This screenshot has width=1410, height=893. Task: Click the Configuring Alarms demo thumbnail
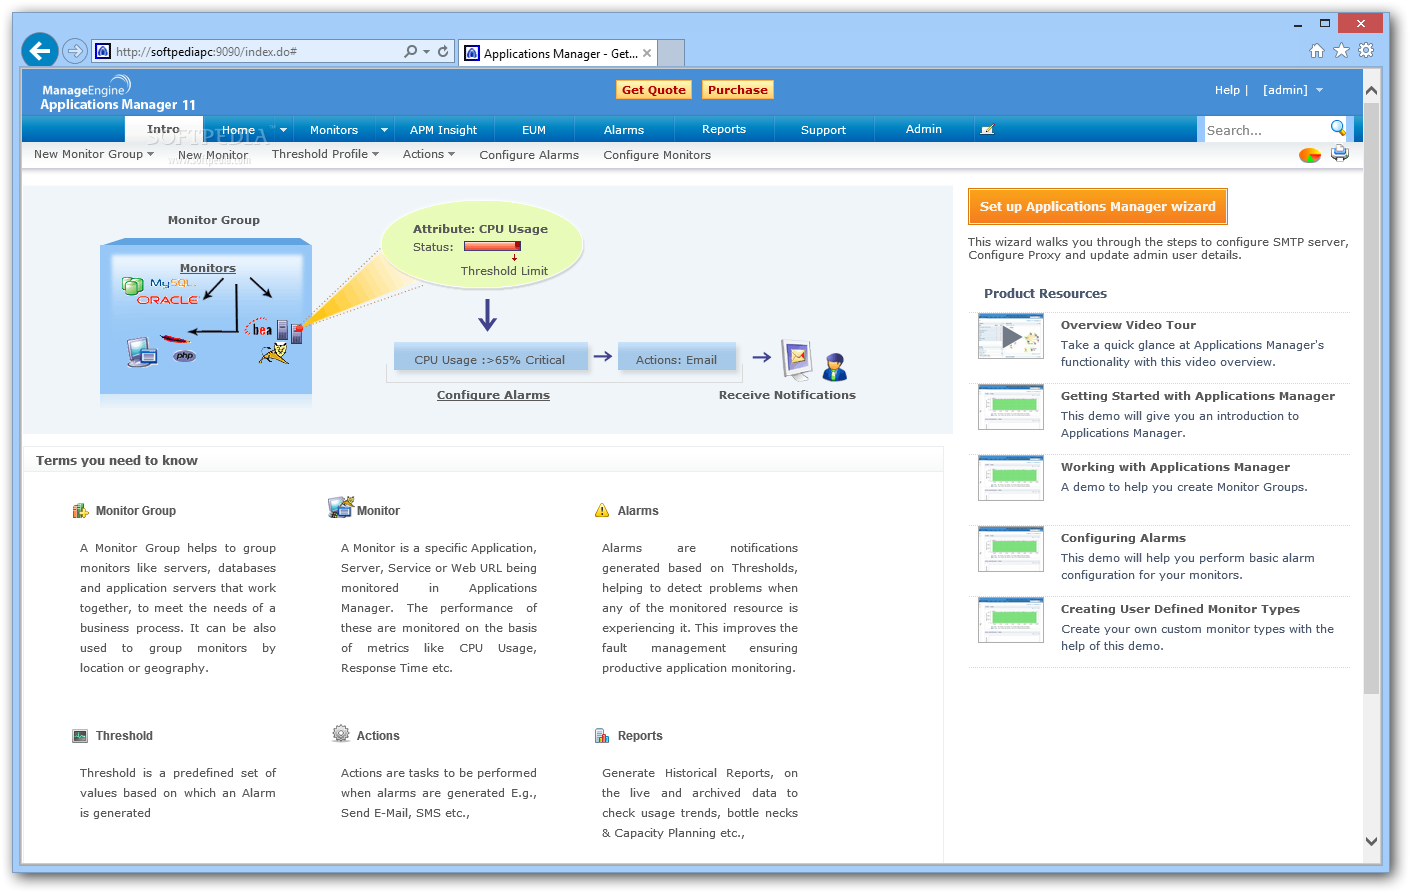(x=1011, y=549)
